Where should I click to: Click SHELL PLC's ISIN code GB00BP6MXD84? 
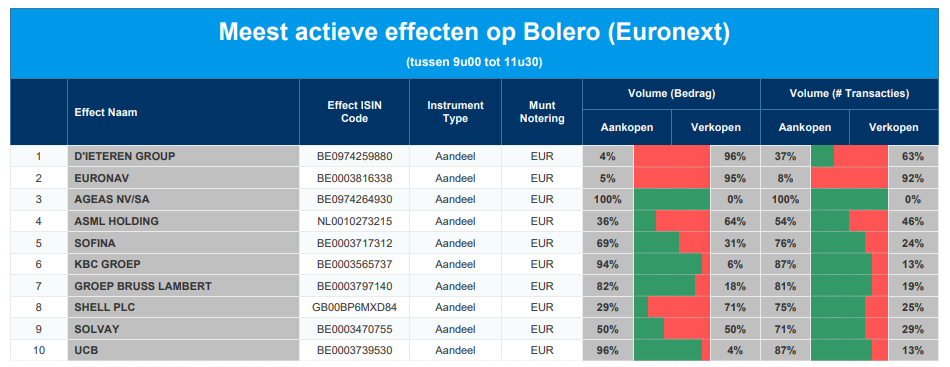pos(354,307)
